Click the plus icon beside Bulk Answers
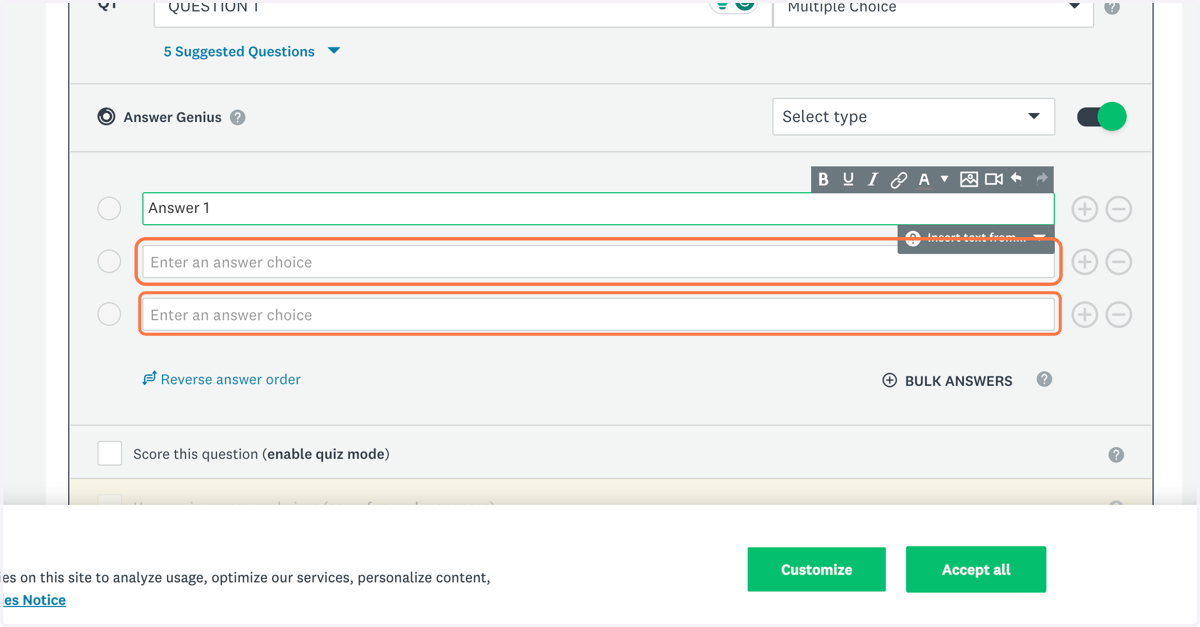1200x627 pixels. 889,380
